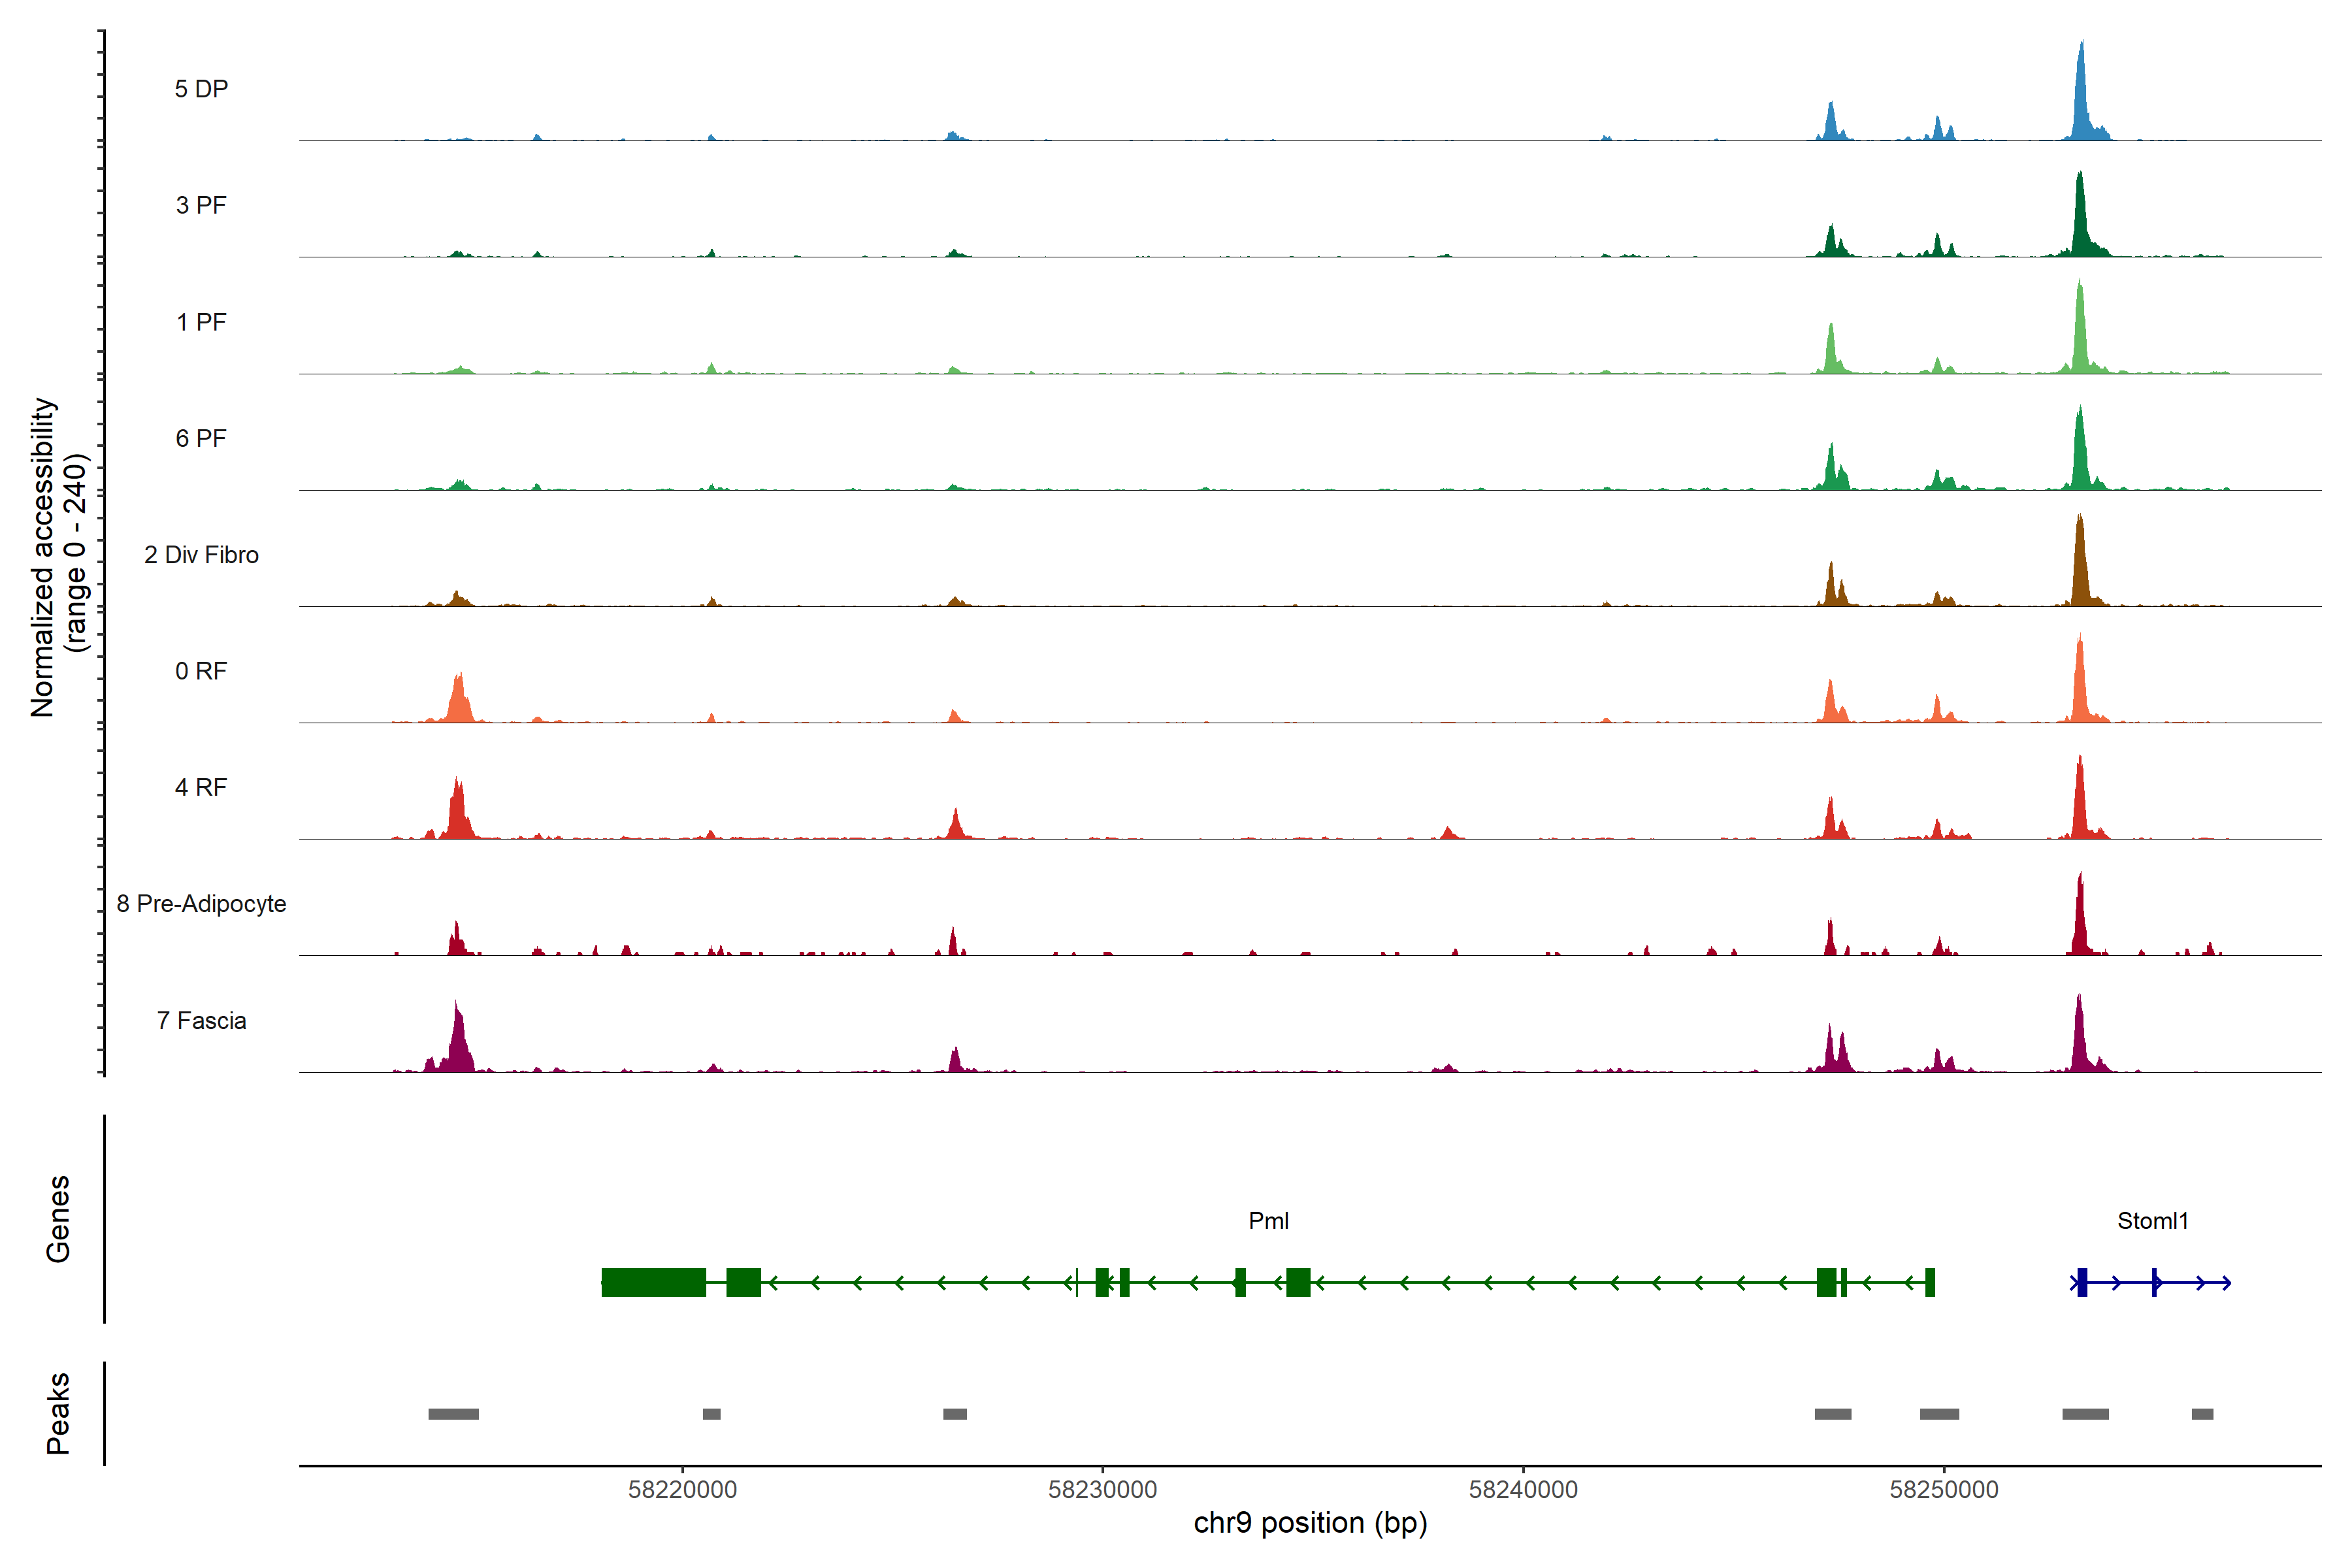Click the 8 Pre-Adipocyte track label

coord(201,904)
